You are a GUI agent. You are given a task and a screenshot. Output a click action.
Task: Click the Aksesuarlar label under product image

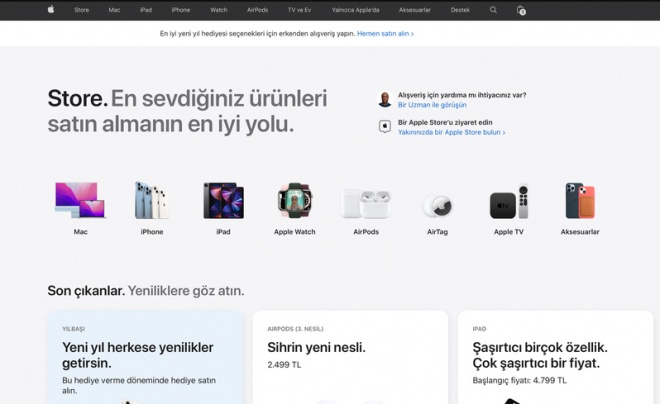[580, 232]
